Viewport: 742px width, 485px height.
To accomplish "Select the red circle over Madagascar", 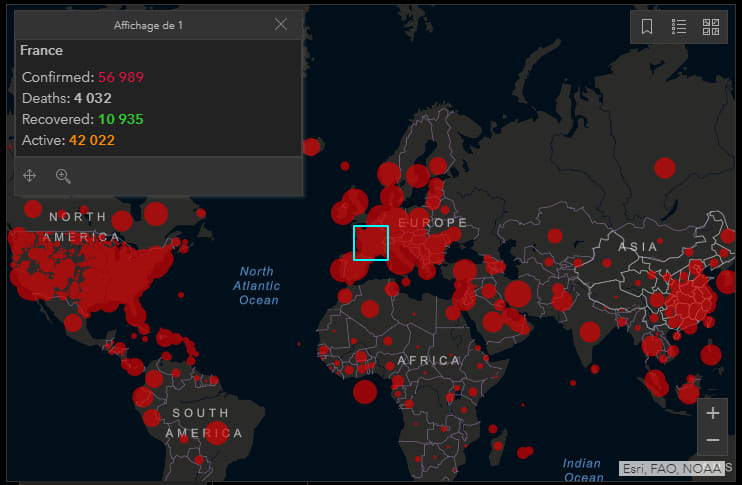I will point(498,446).
